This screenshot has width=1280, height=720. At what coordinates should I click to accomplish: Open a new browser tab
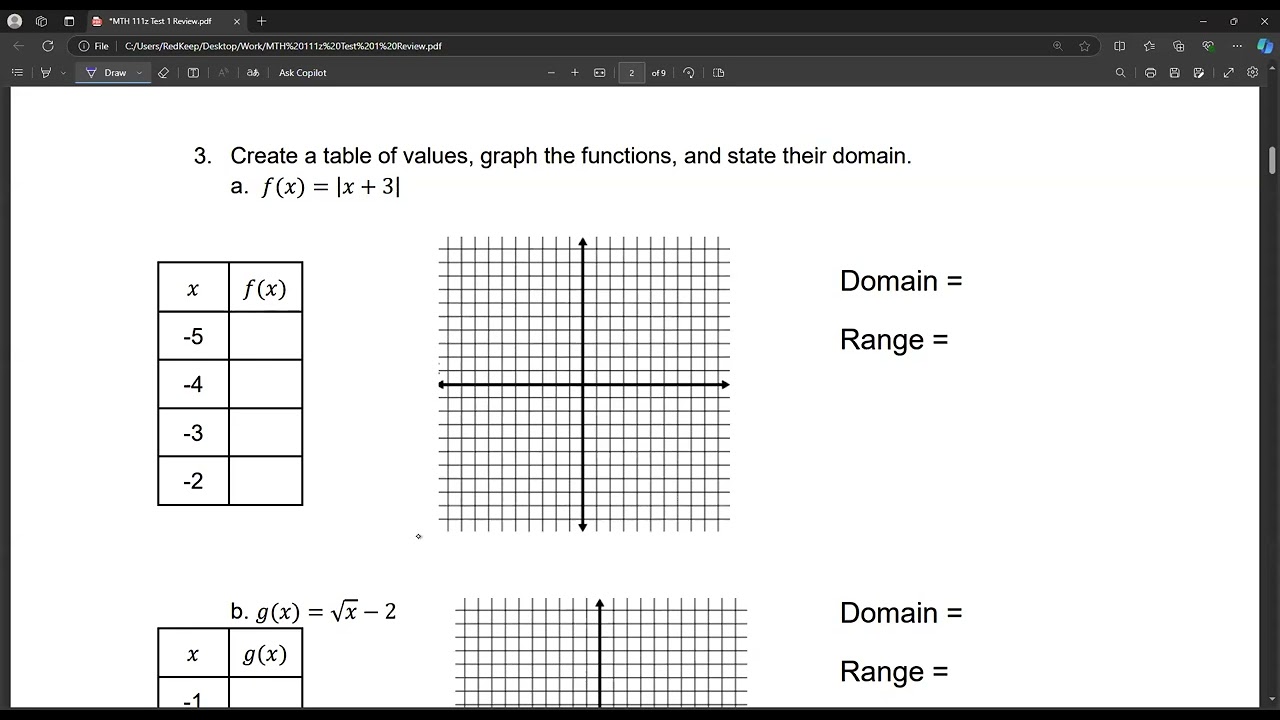pyautogui.click(x=262, y=21)
